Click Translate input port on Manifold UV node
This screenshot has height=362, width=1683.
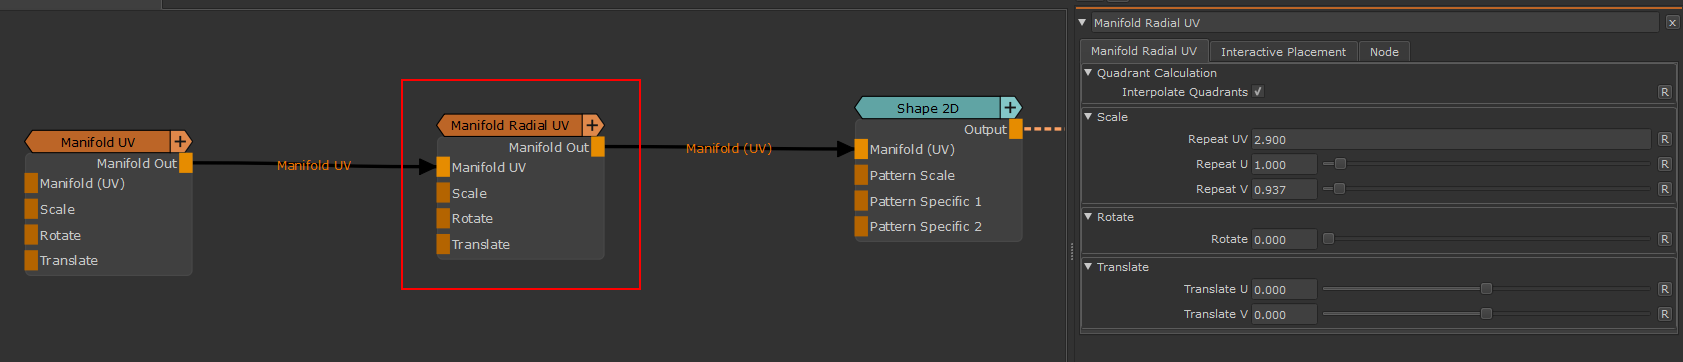click(x=31, y=260)
